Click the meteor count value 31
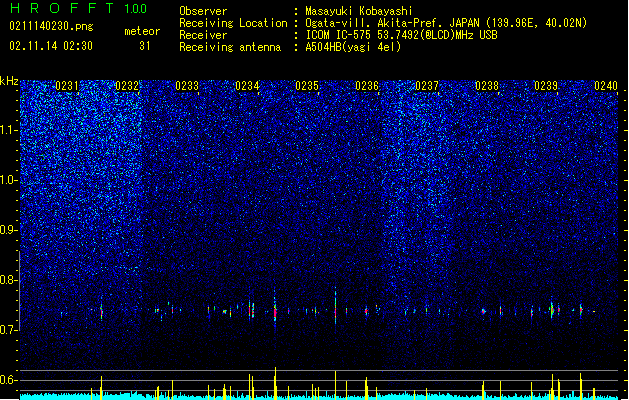Image resolution: width=629 pixels, height=400 pixels. coord(145,46)
